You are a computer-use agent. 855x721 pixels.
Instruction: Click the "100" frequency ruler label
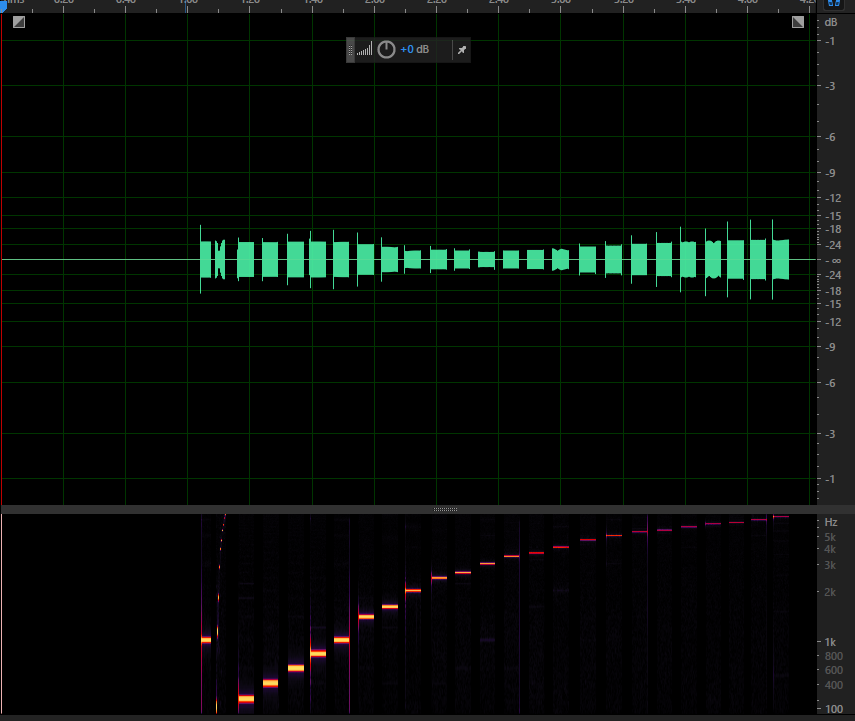(x=834, y=709)
